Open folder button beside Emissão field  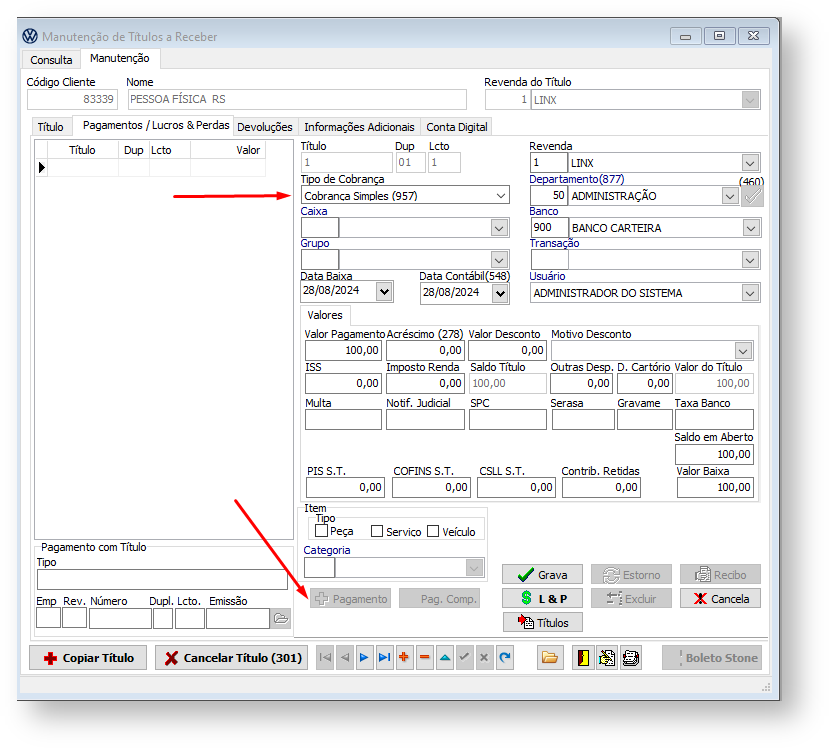tap(281, 618)
